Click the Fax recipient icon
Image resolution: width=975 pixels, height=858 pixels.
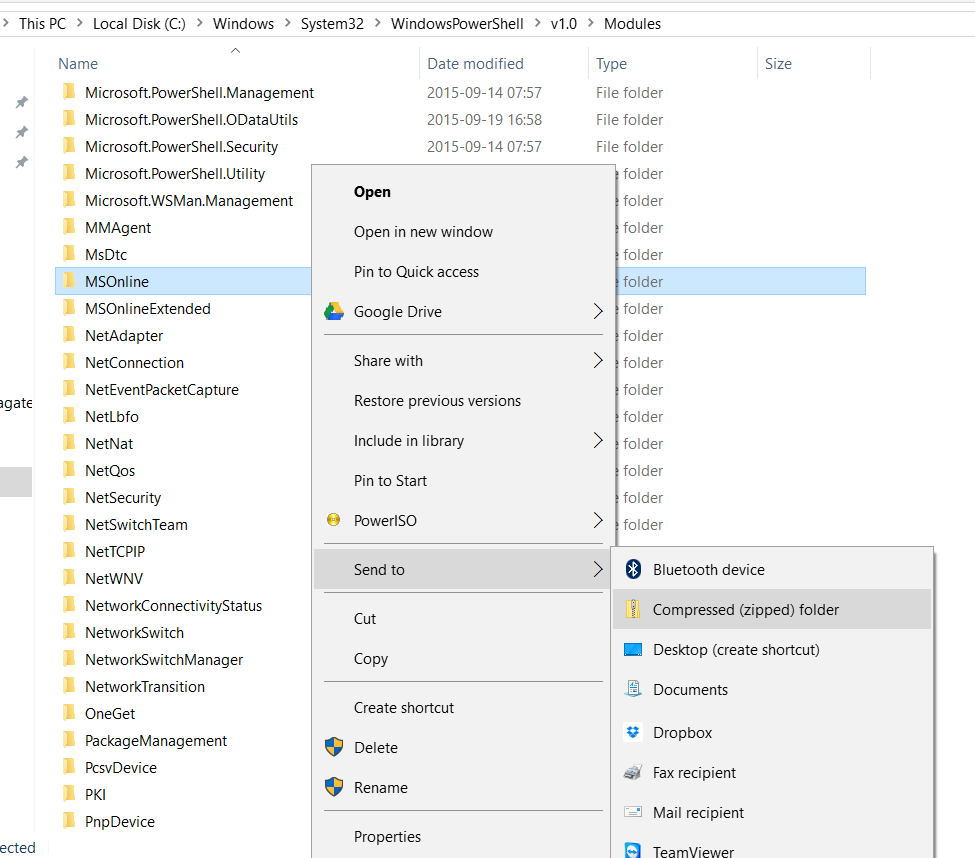633,772
